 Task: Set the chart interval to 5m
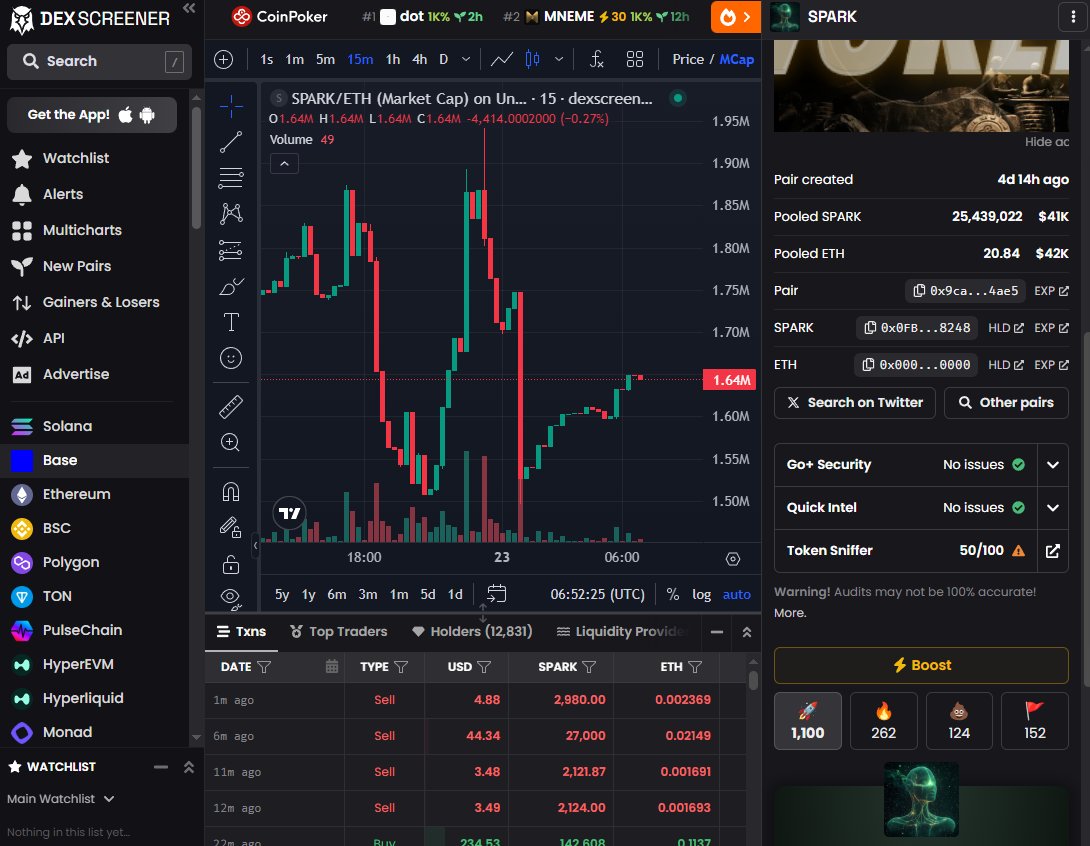[x=325, y=60]
